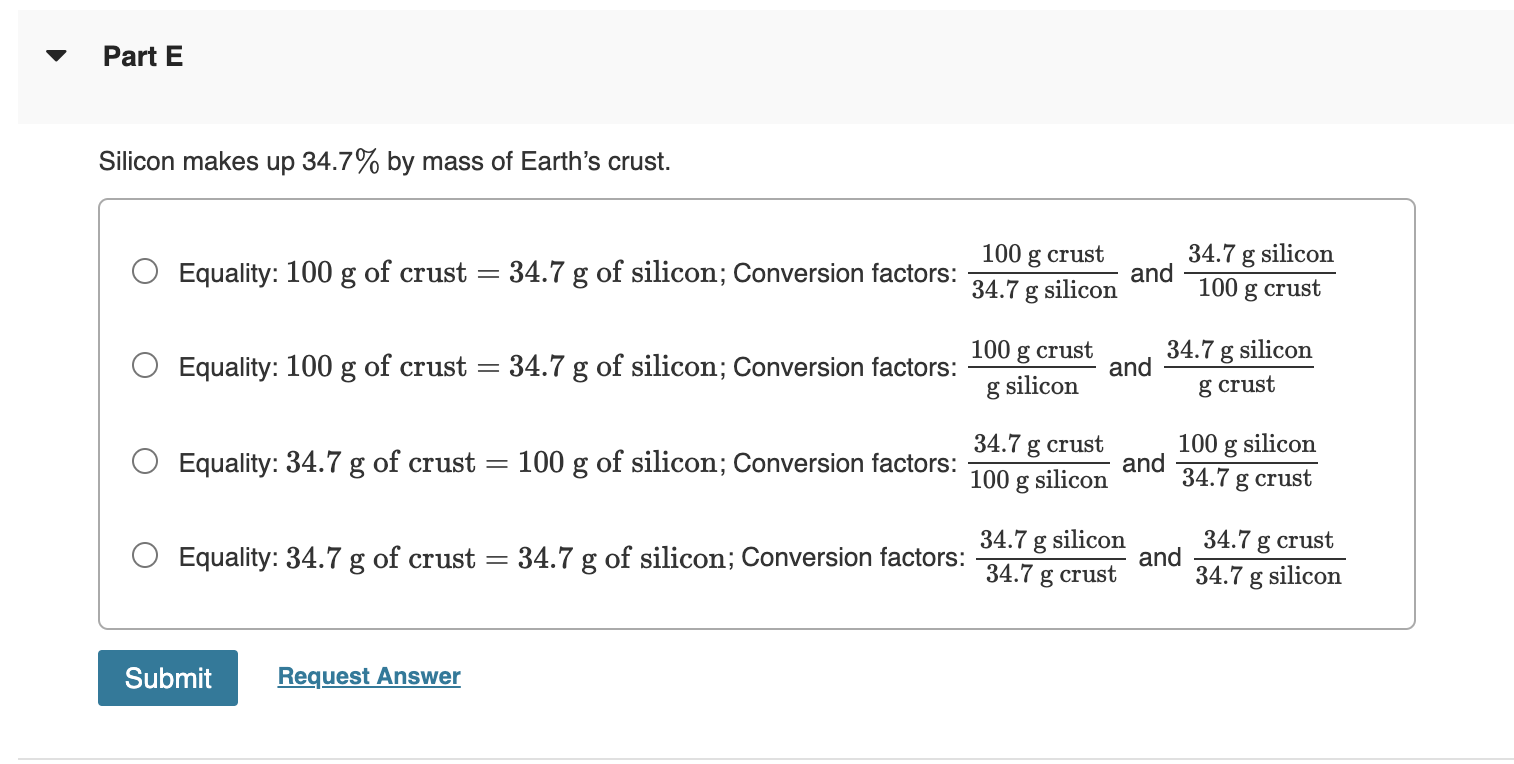
Task: Choose the option with fractions missing 100 and 34.7
Action: tap(145, 365)
